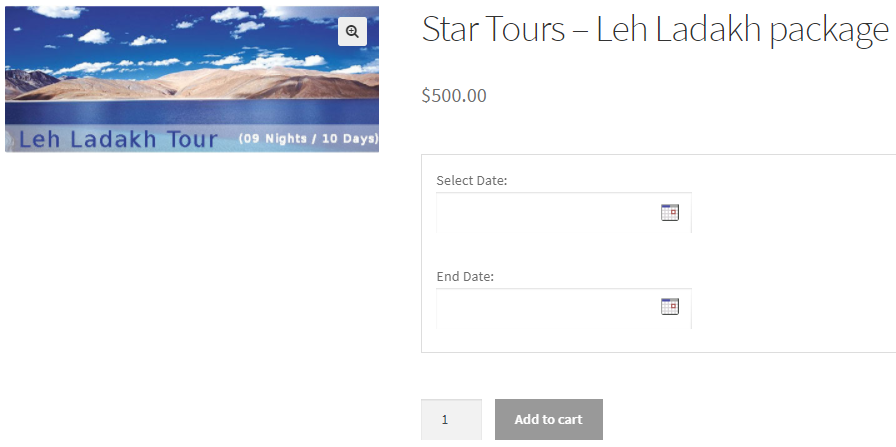The height and width of the screenshot is (447, 896).
Task: Click the "Select Date:" label
Action: 472,181
